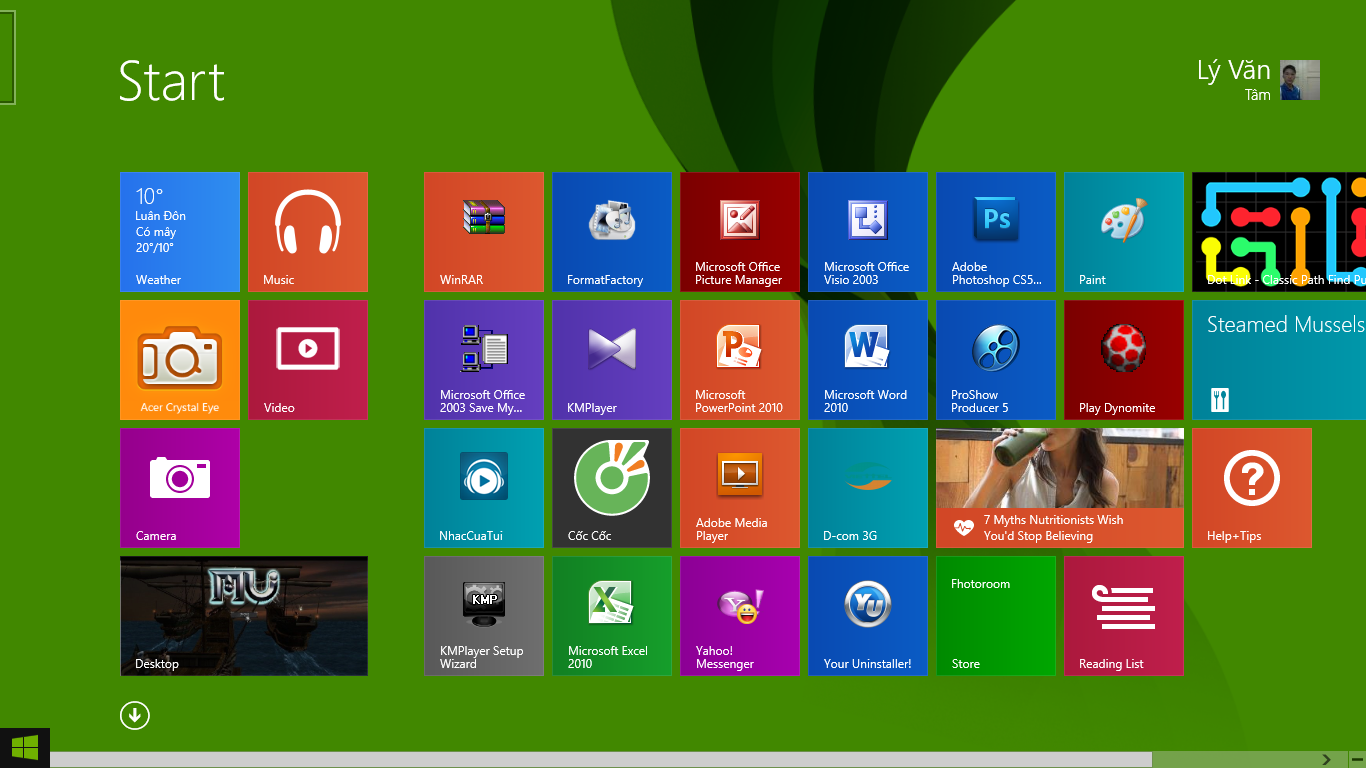1366x768 pixels.
Task: Open the Lý Văn Tâm user account menu
Action: coord(1258,80)
